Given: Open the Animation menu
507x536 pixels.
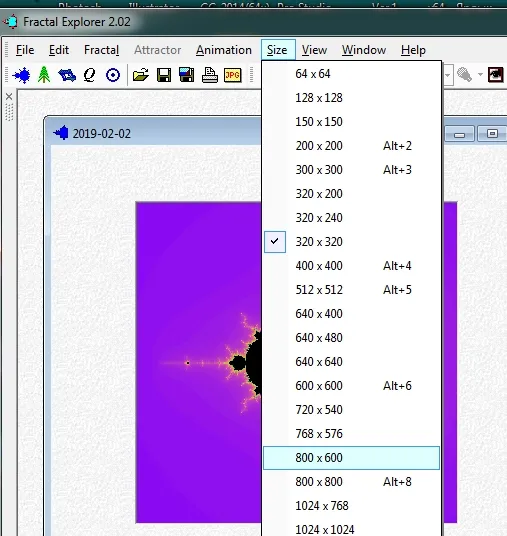Looking at the screenshot, I should coord(224,50).
